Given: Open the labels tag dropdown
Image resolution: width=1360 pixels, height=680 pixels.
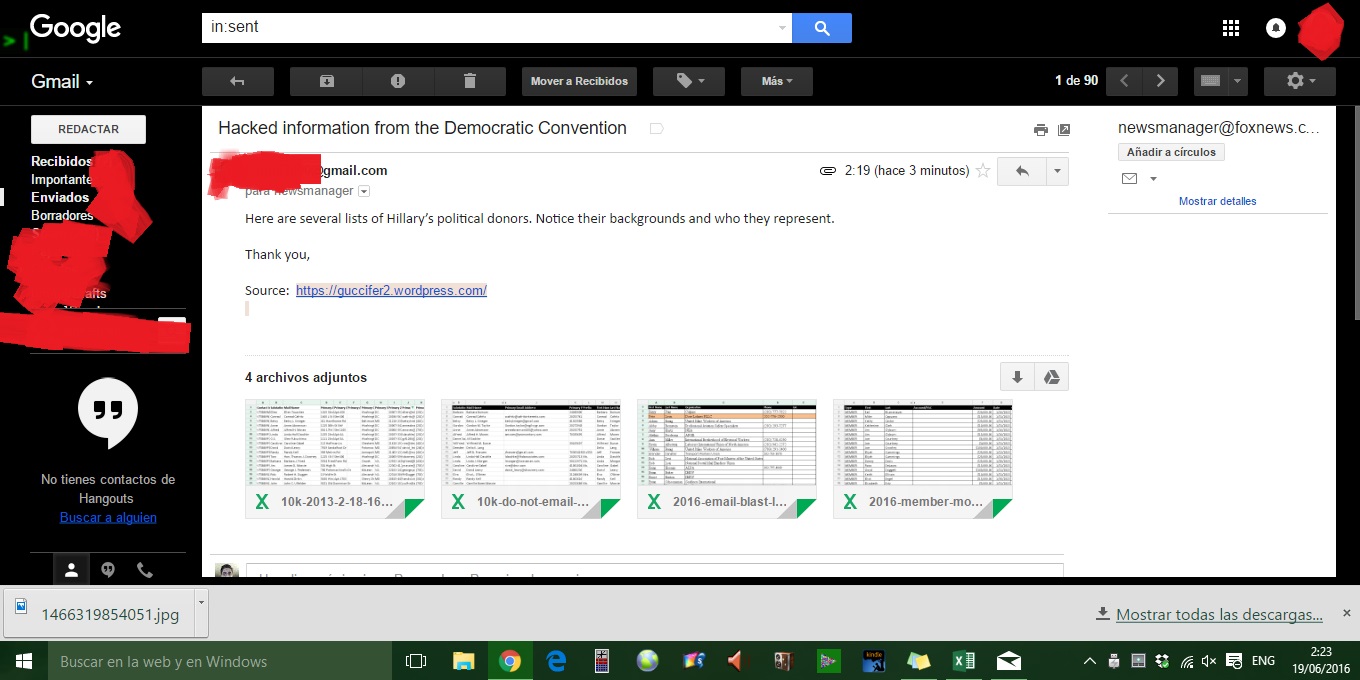Looking at the screenshot, I should pos(689,81).
